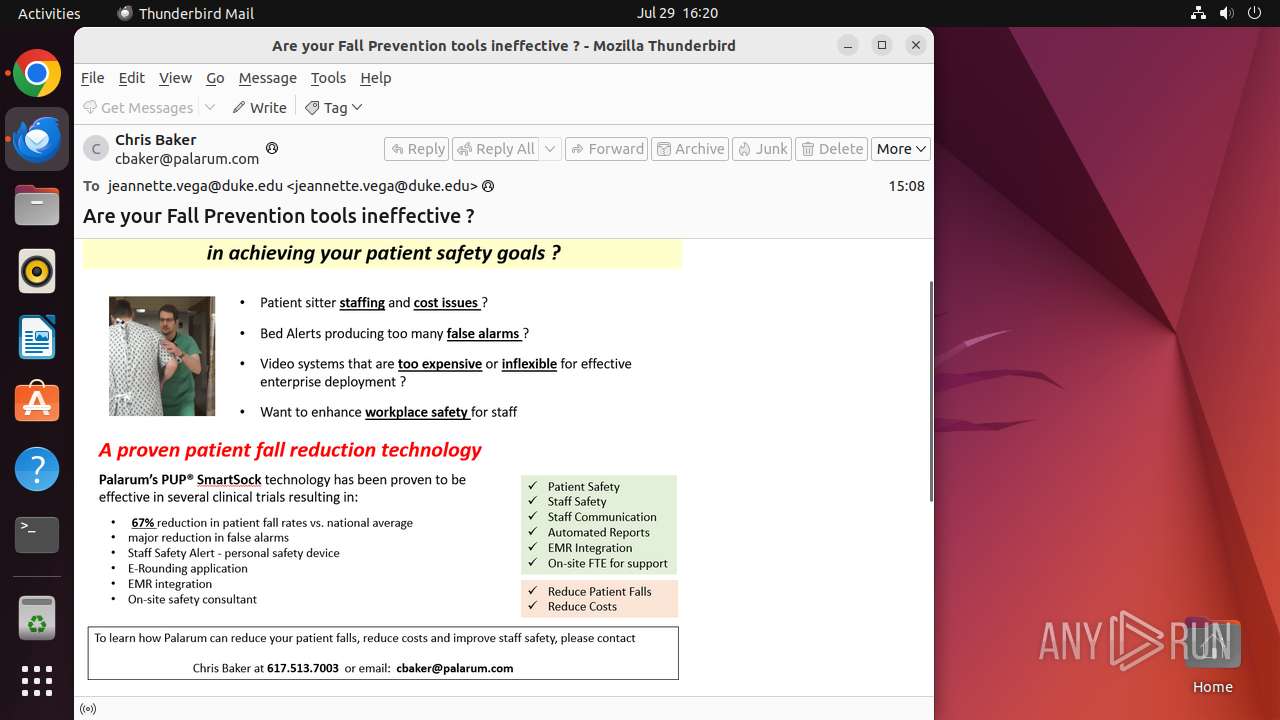Click the 'Staff Communication' checklist item

tap(602, 517)
